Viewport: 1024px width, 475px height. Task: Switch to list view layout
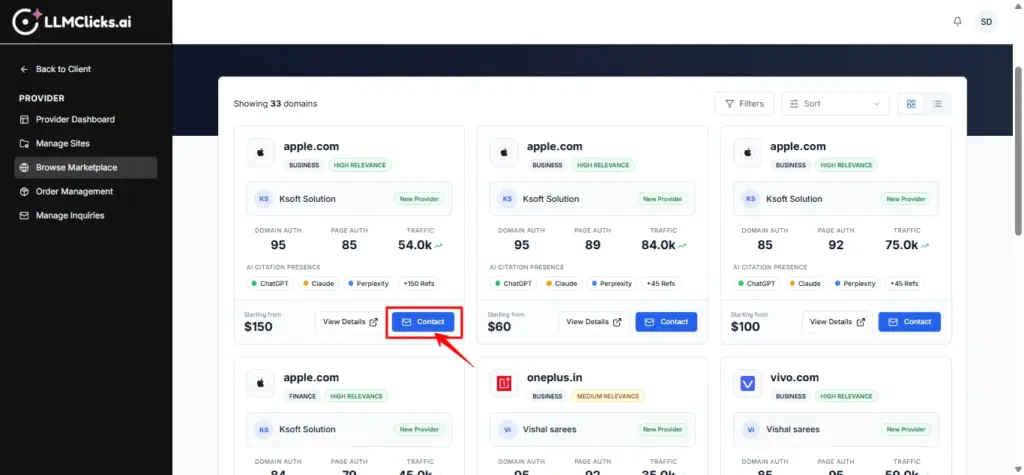938,104
